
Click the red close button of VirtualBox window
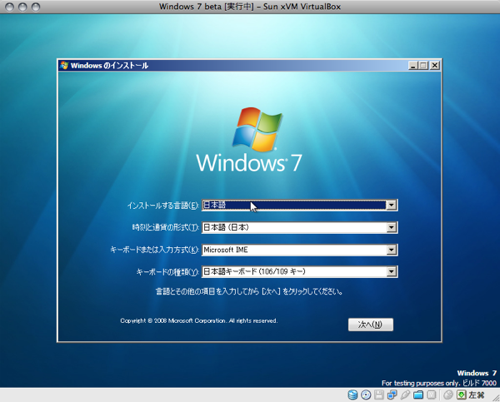pos(10,7)
